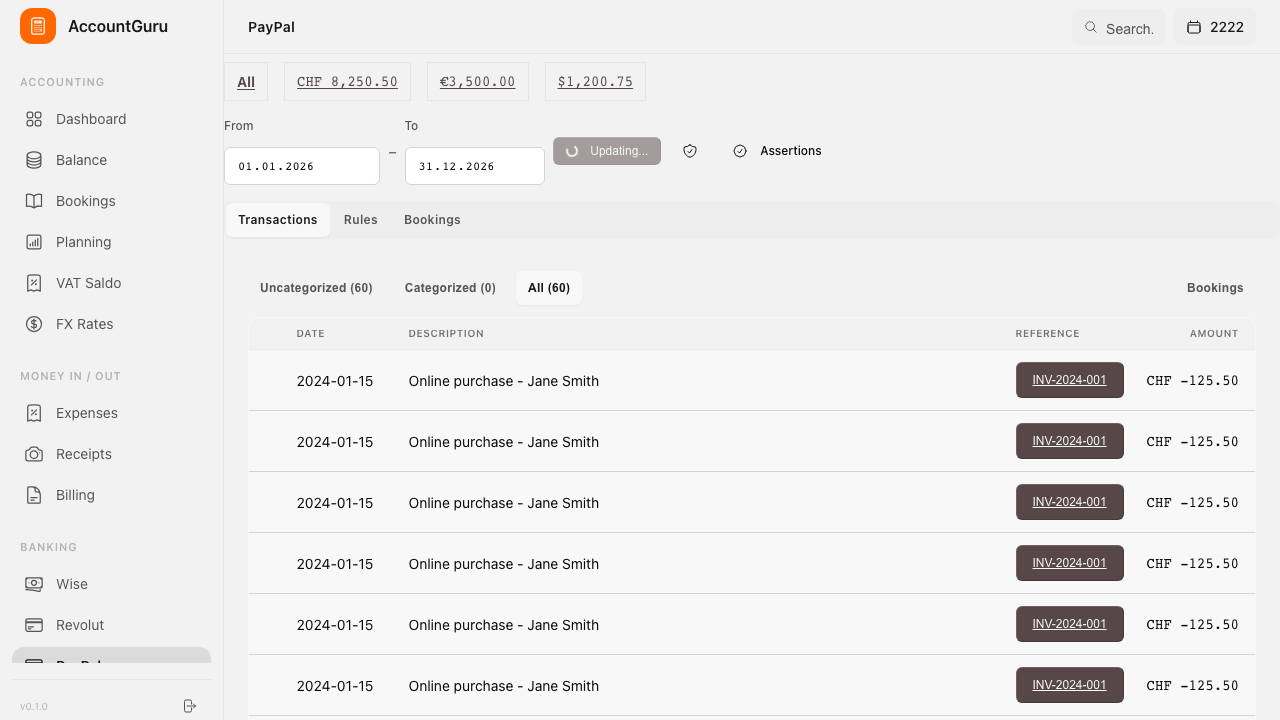This screenshot has width=1280, height=720.
Task: Click the Bookings button above the table
Action: click(x=1215, y=288)
